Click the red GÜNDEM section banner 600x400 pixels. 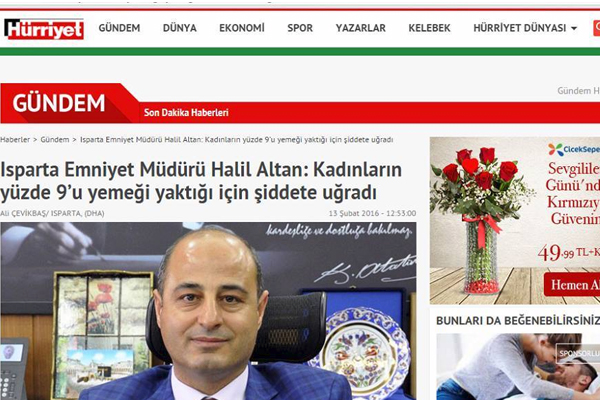pos(59,103)
